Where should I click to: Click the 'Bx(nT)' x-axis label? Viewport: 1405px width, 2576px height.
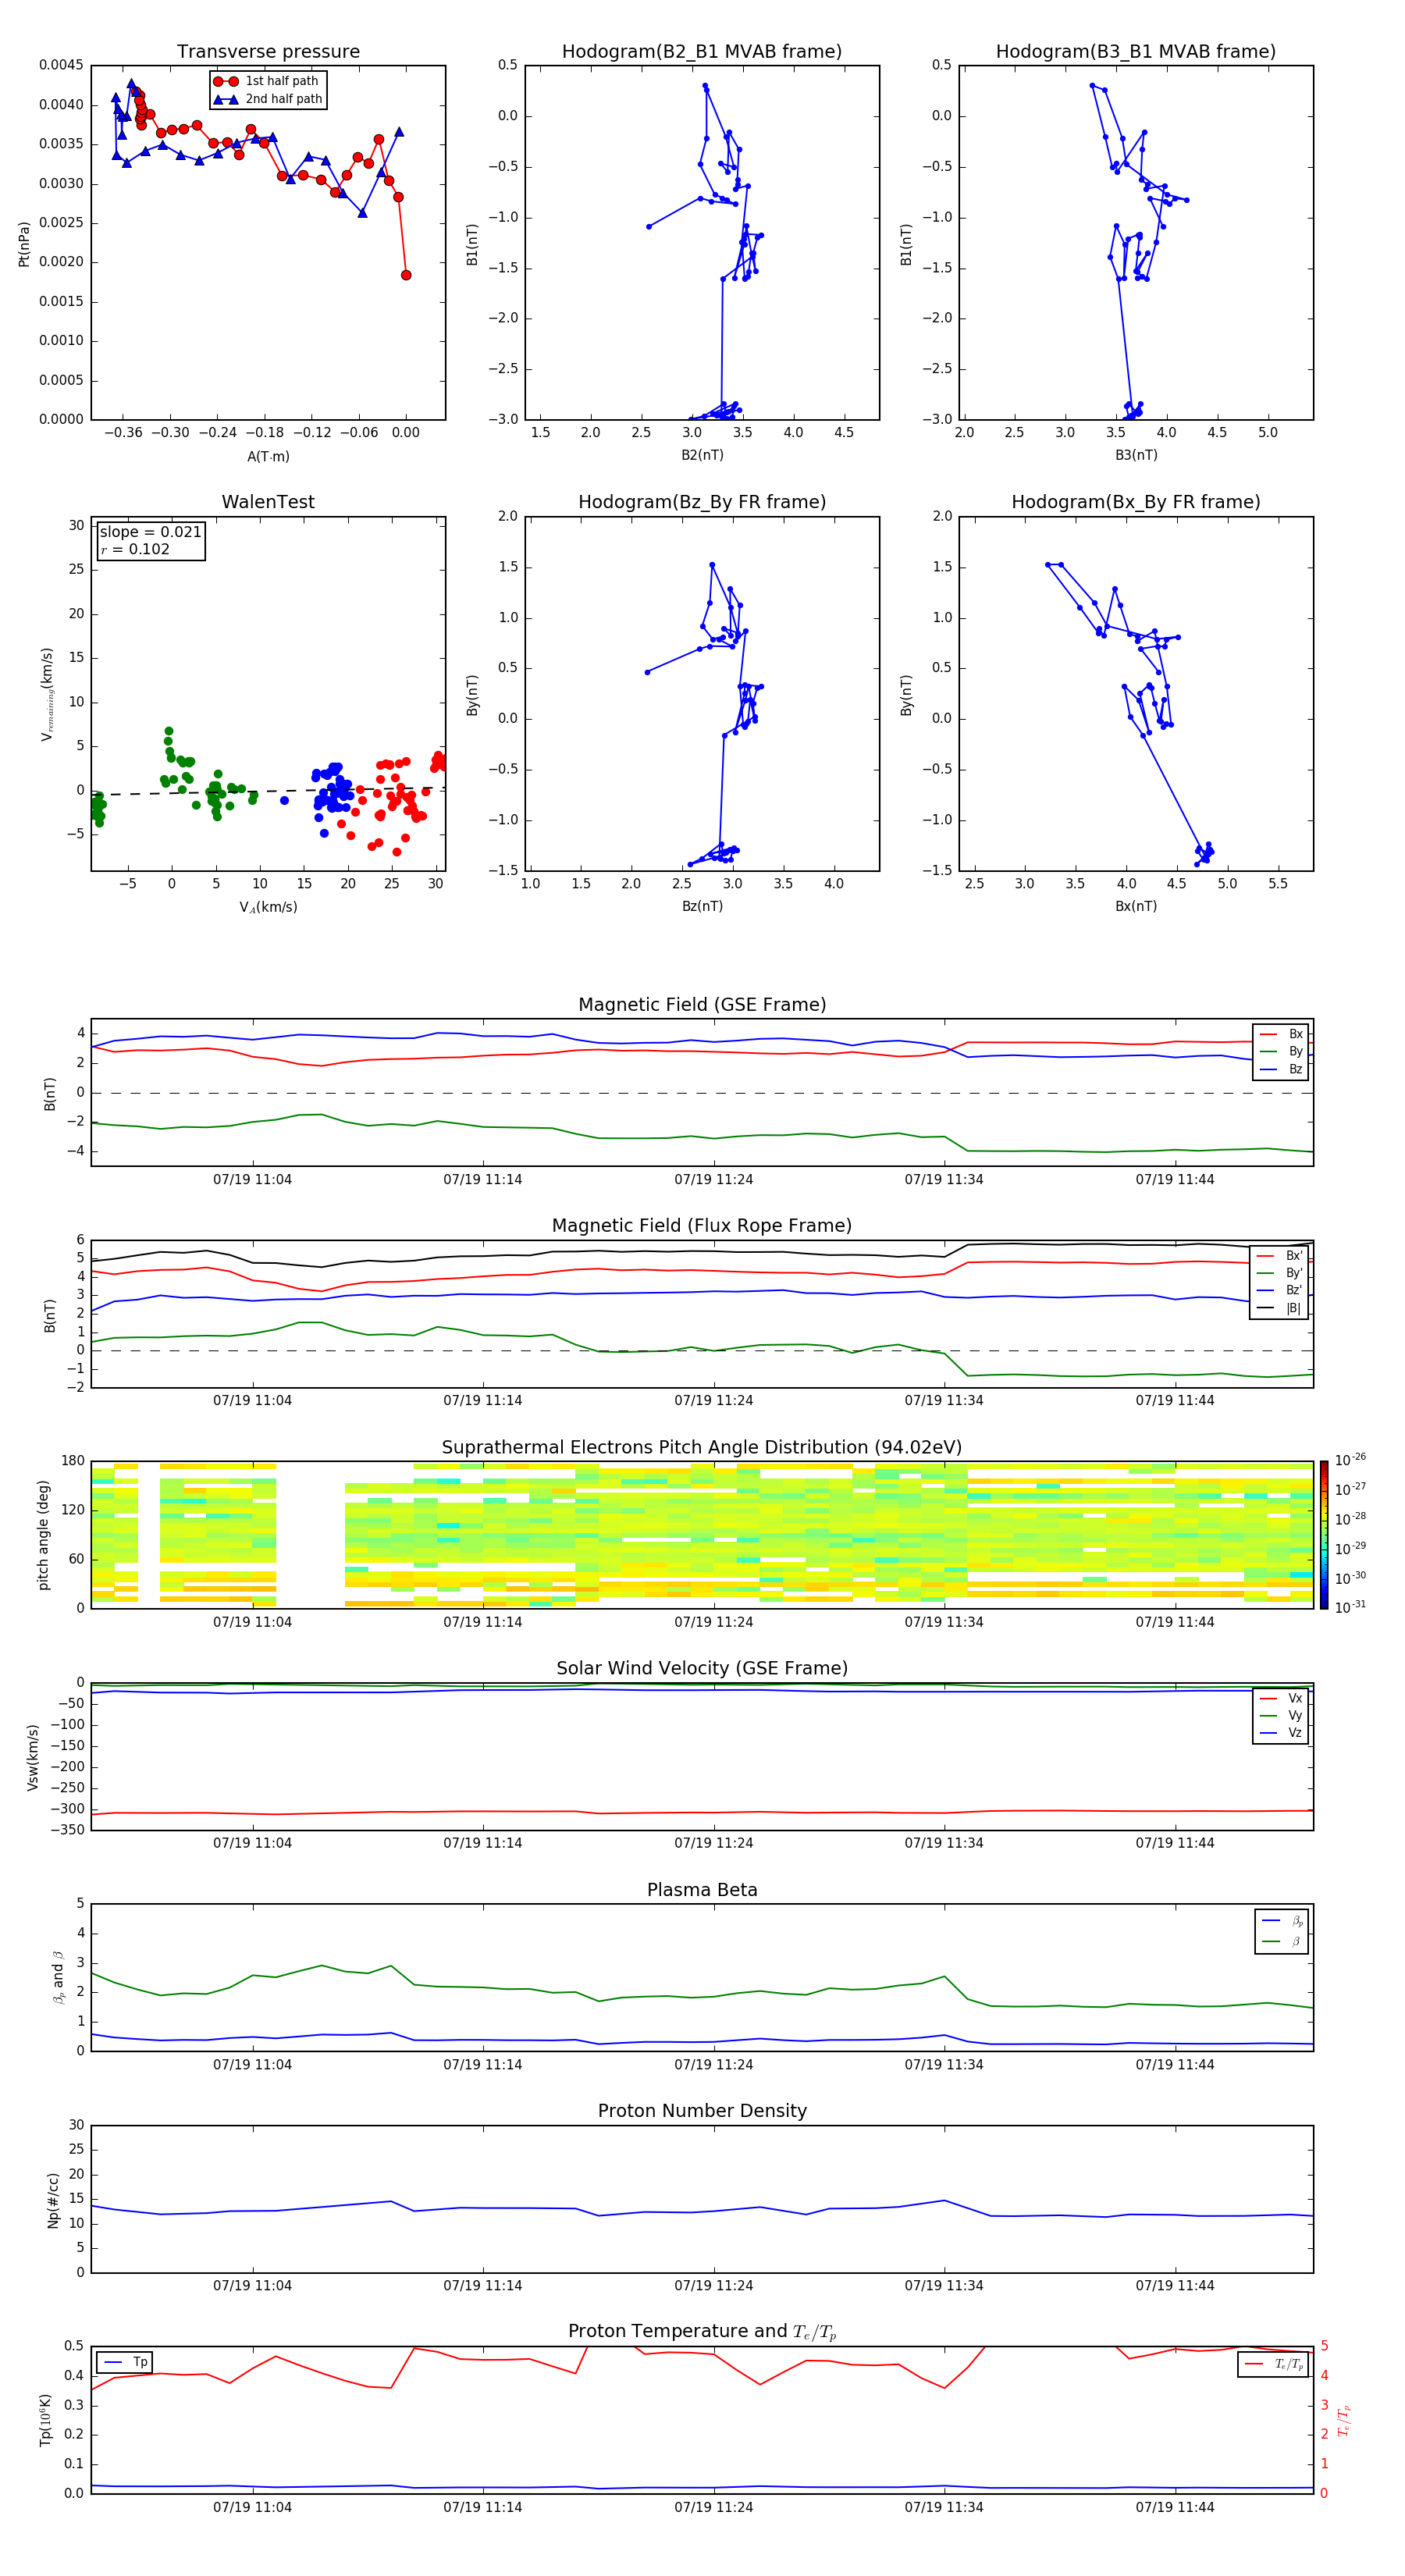coord(1136,906)
